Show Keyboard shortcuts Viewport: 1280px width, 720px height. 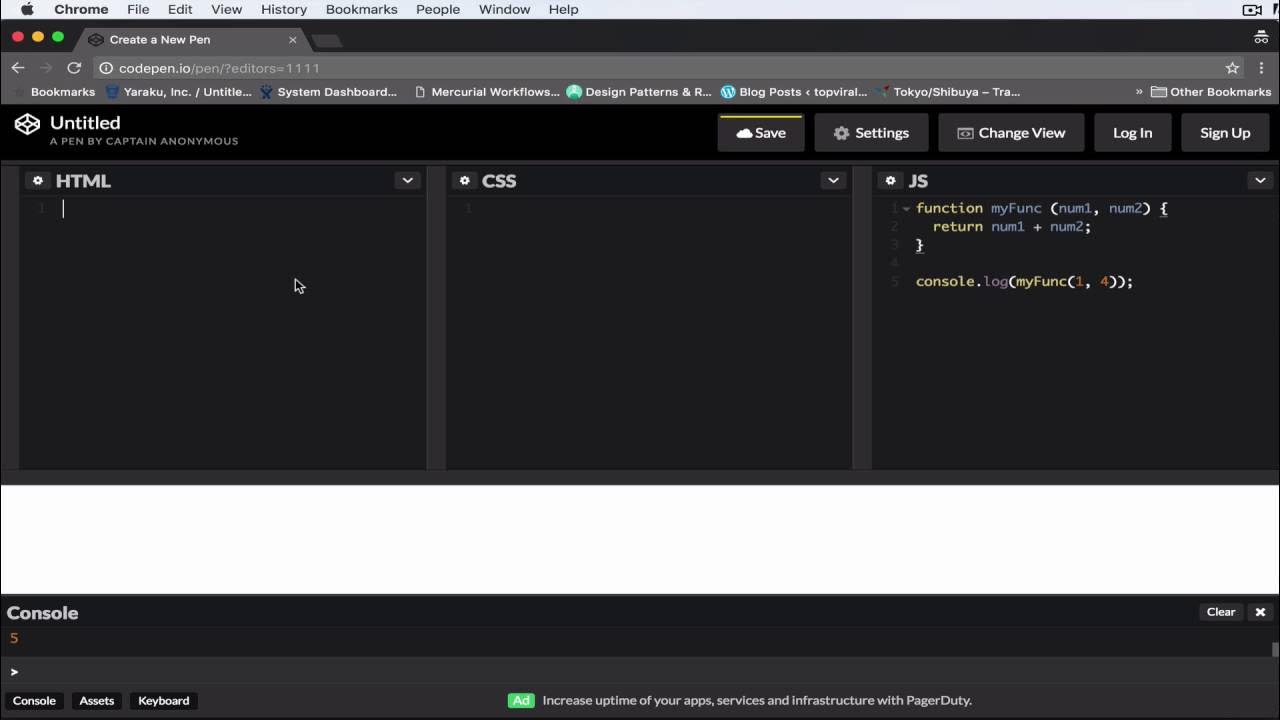(164, 701)
